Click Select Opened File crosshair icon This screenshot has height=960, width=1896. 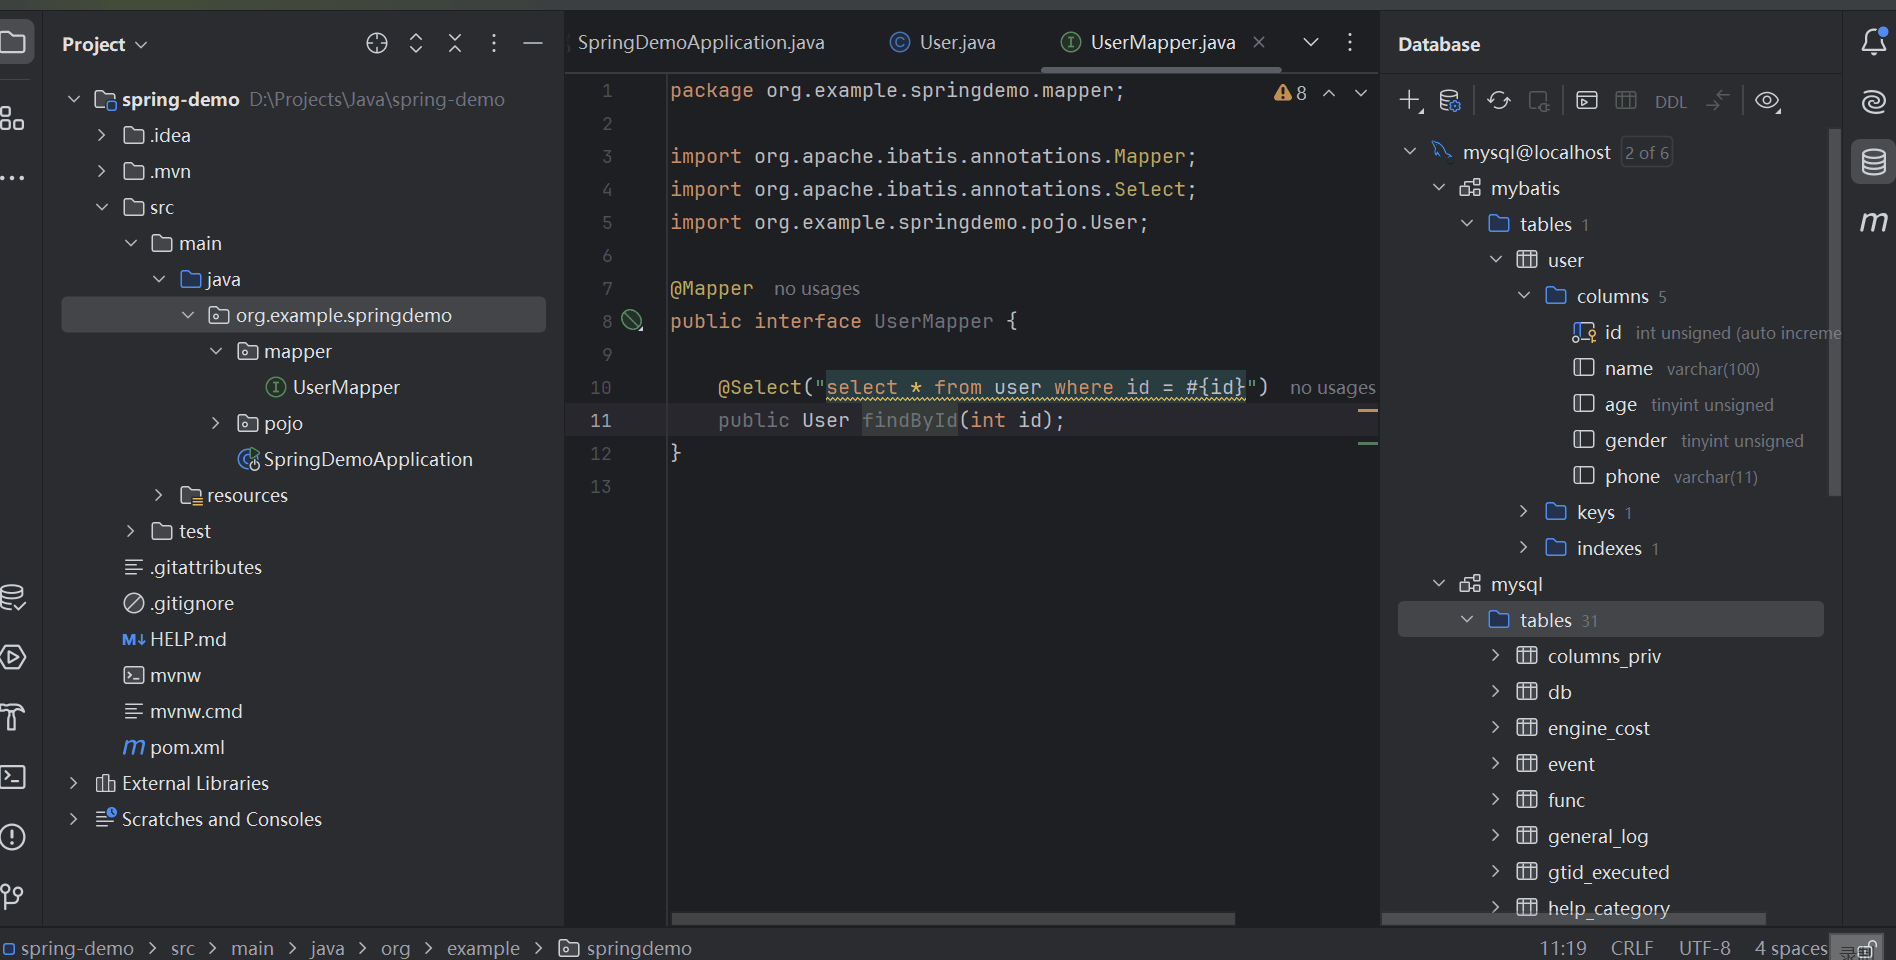point(377,43)
